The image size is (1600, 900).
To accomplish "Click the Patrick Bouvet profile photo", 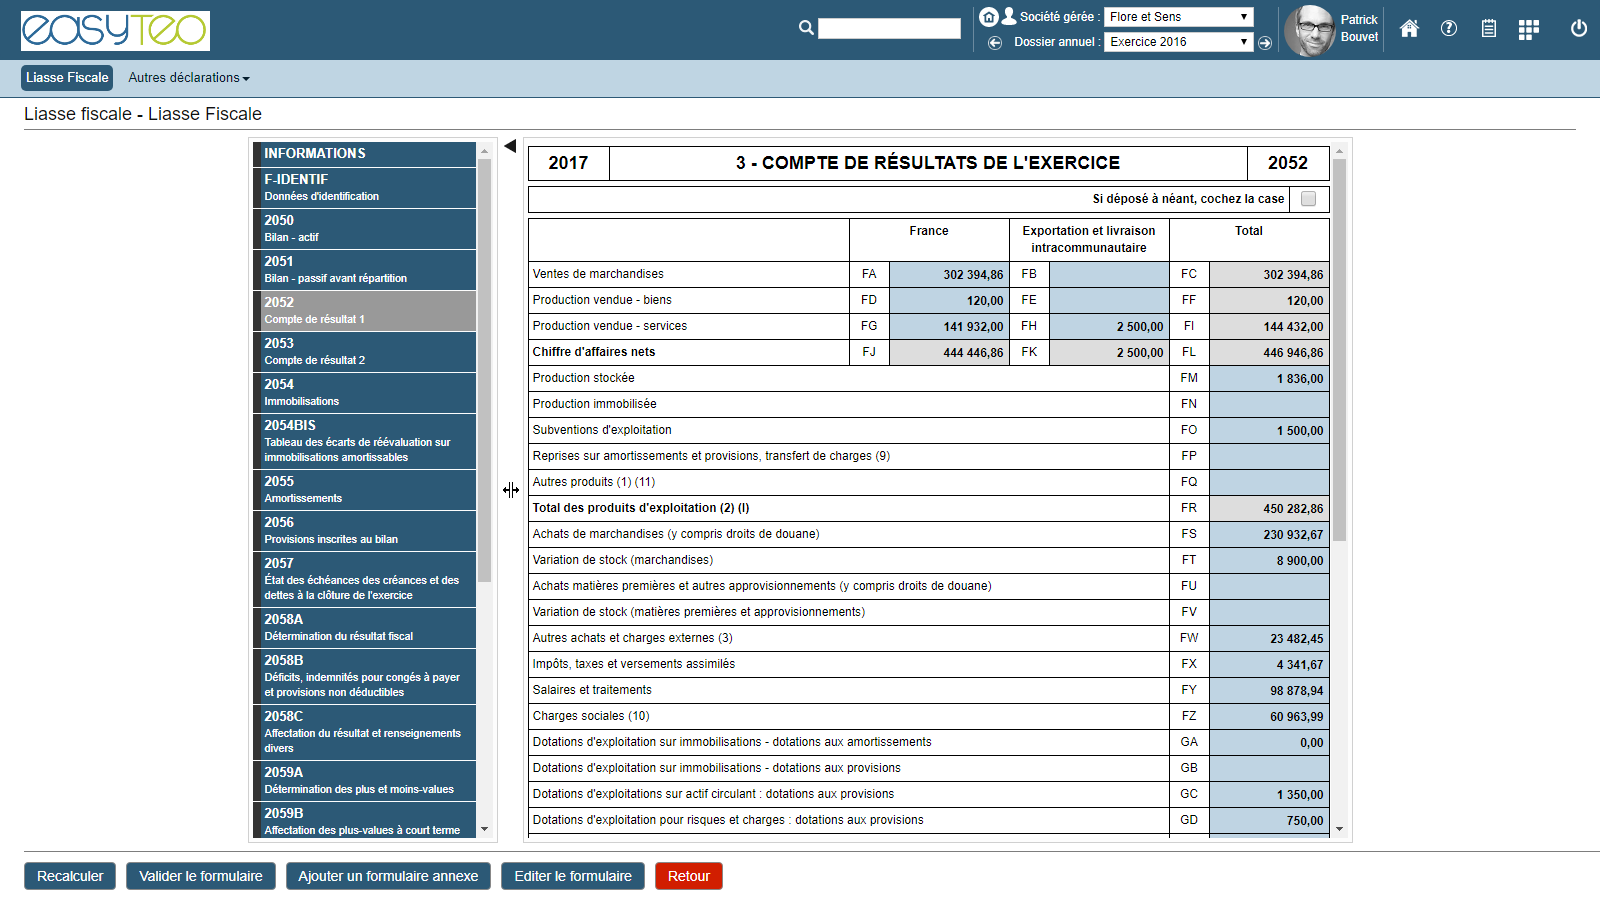I will tap(1309, 30).
